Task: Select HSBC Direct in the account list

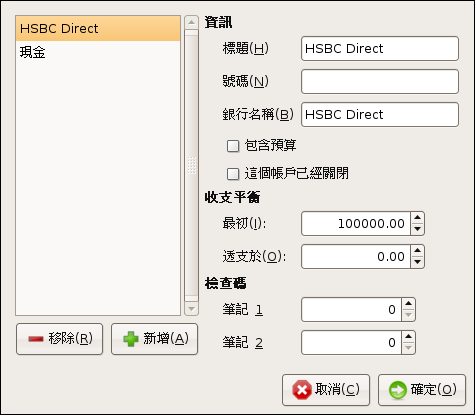Action: coord(98,29)
